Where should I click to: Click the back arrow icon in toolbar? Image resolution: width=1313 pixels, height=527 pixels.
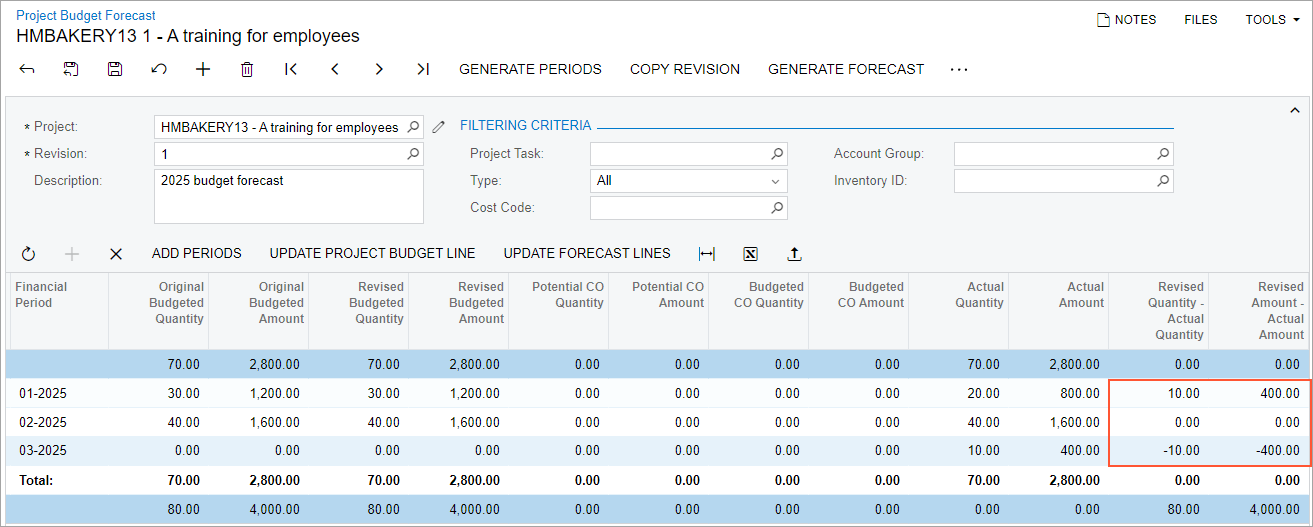point(27,69)
